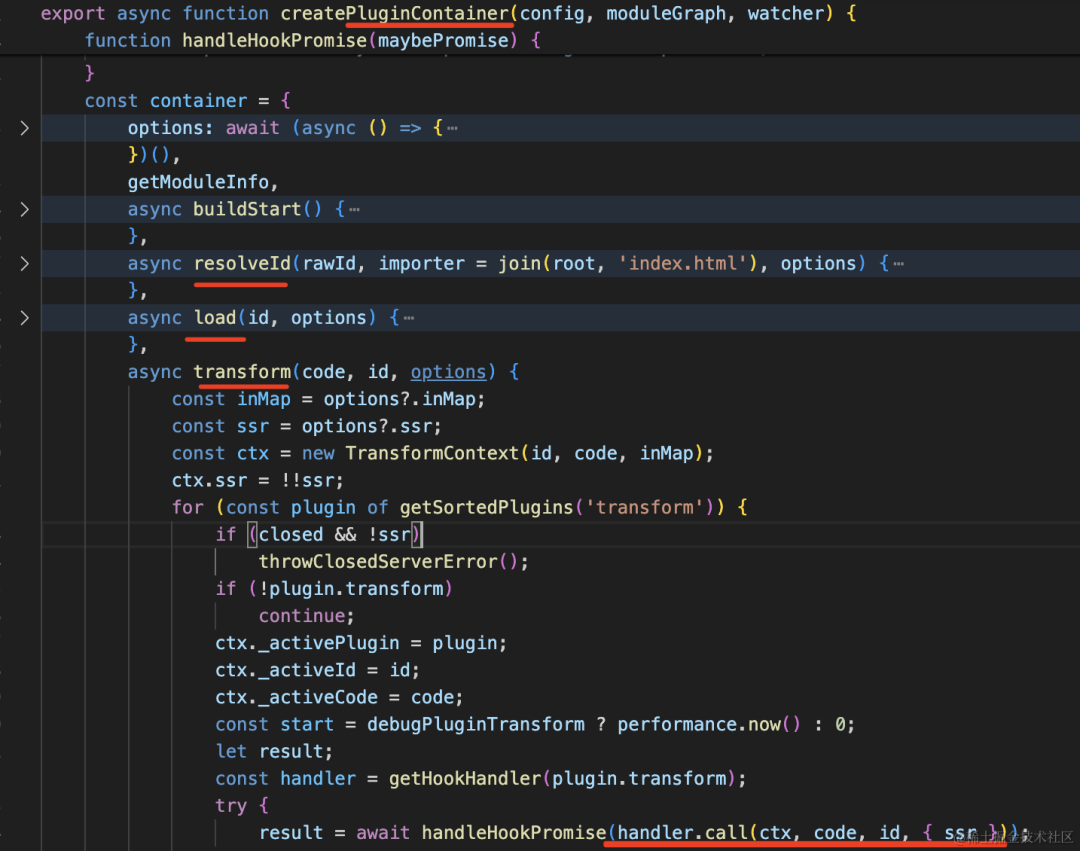Click const inMap declaration
The width and height of the screenshot is (1080, 851).
pos(328,399)
